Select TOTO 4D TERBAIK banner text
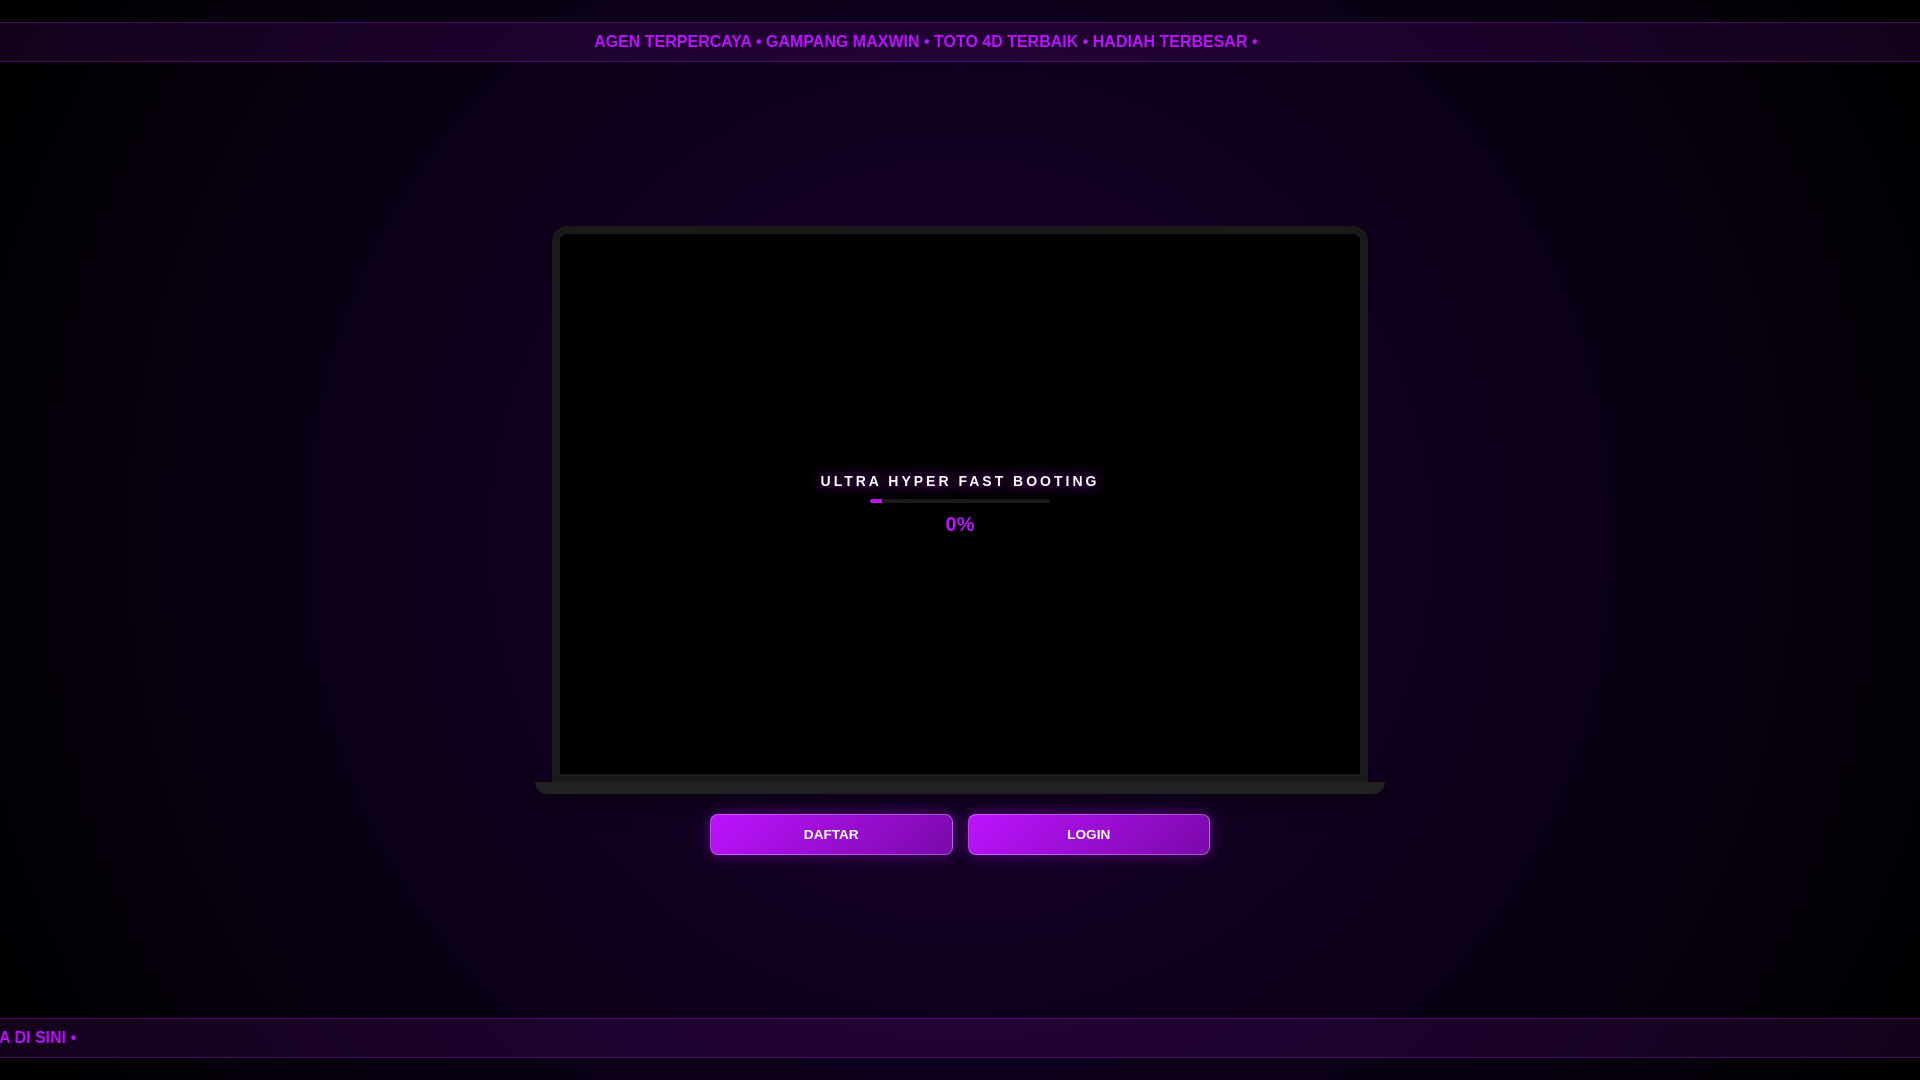Screen dimensions: 1920x1080 click(x=1005, y=42)
